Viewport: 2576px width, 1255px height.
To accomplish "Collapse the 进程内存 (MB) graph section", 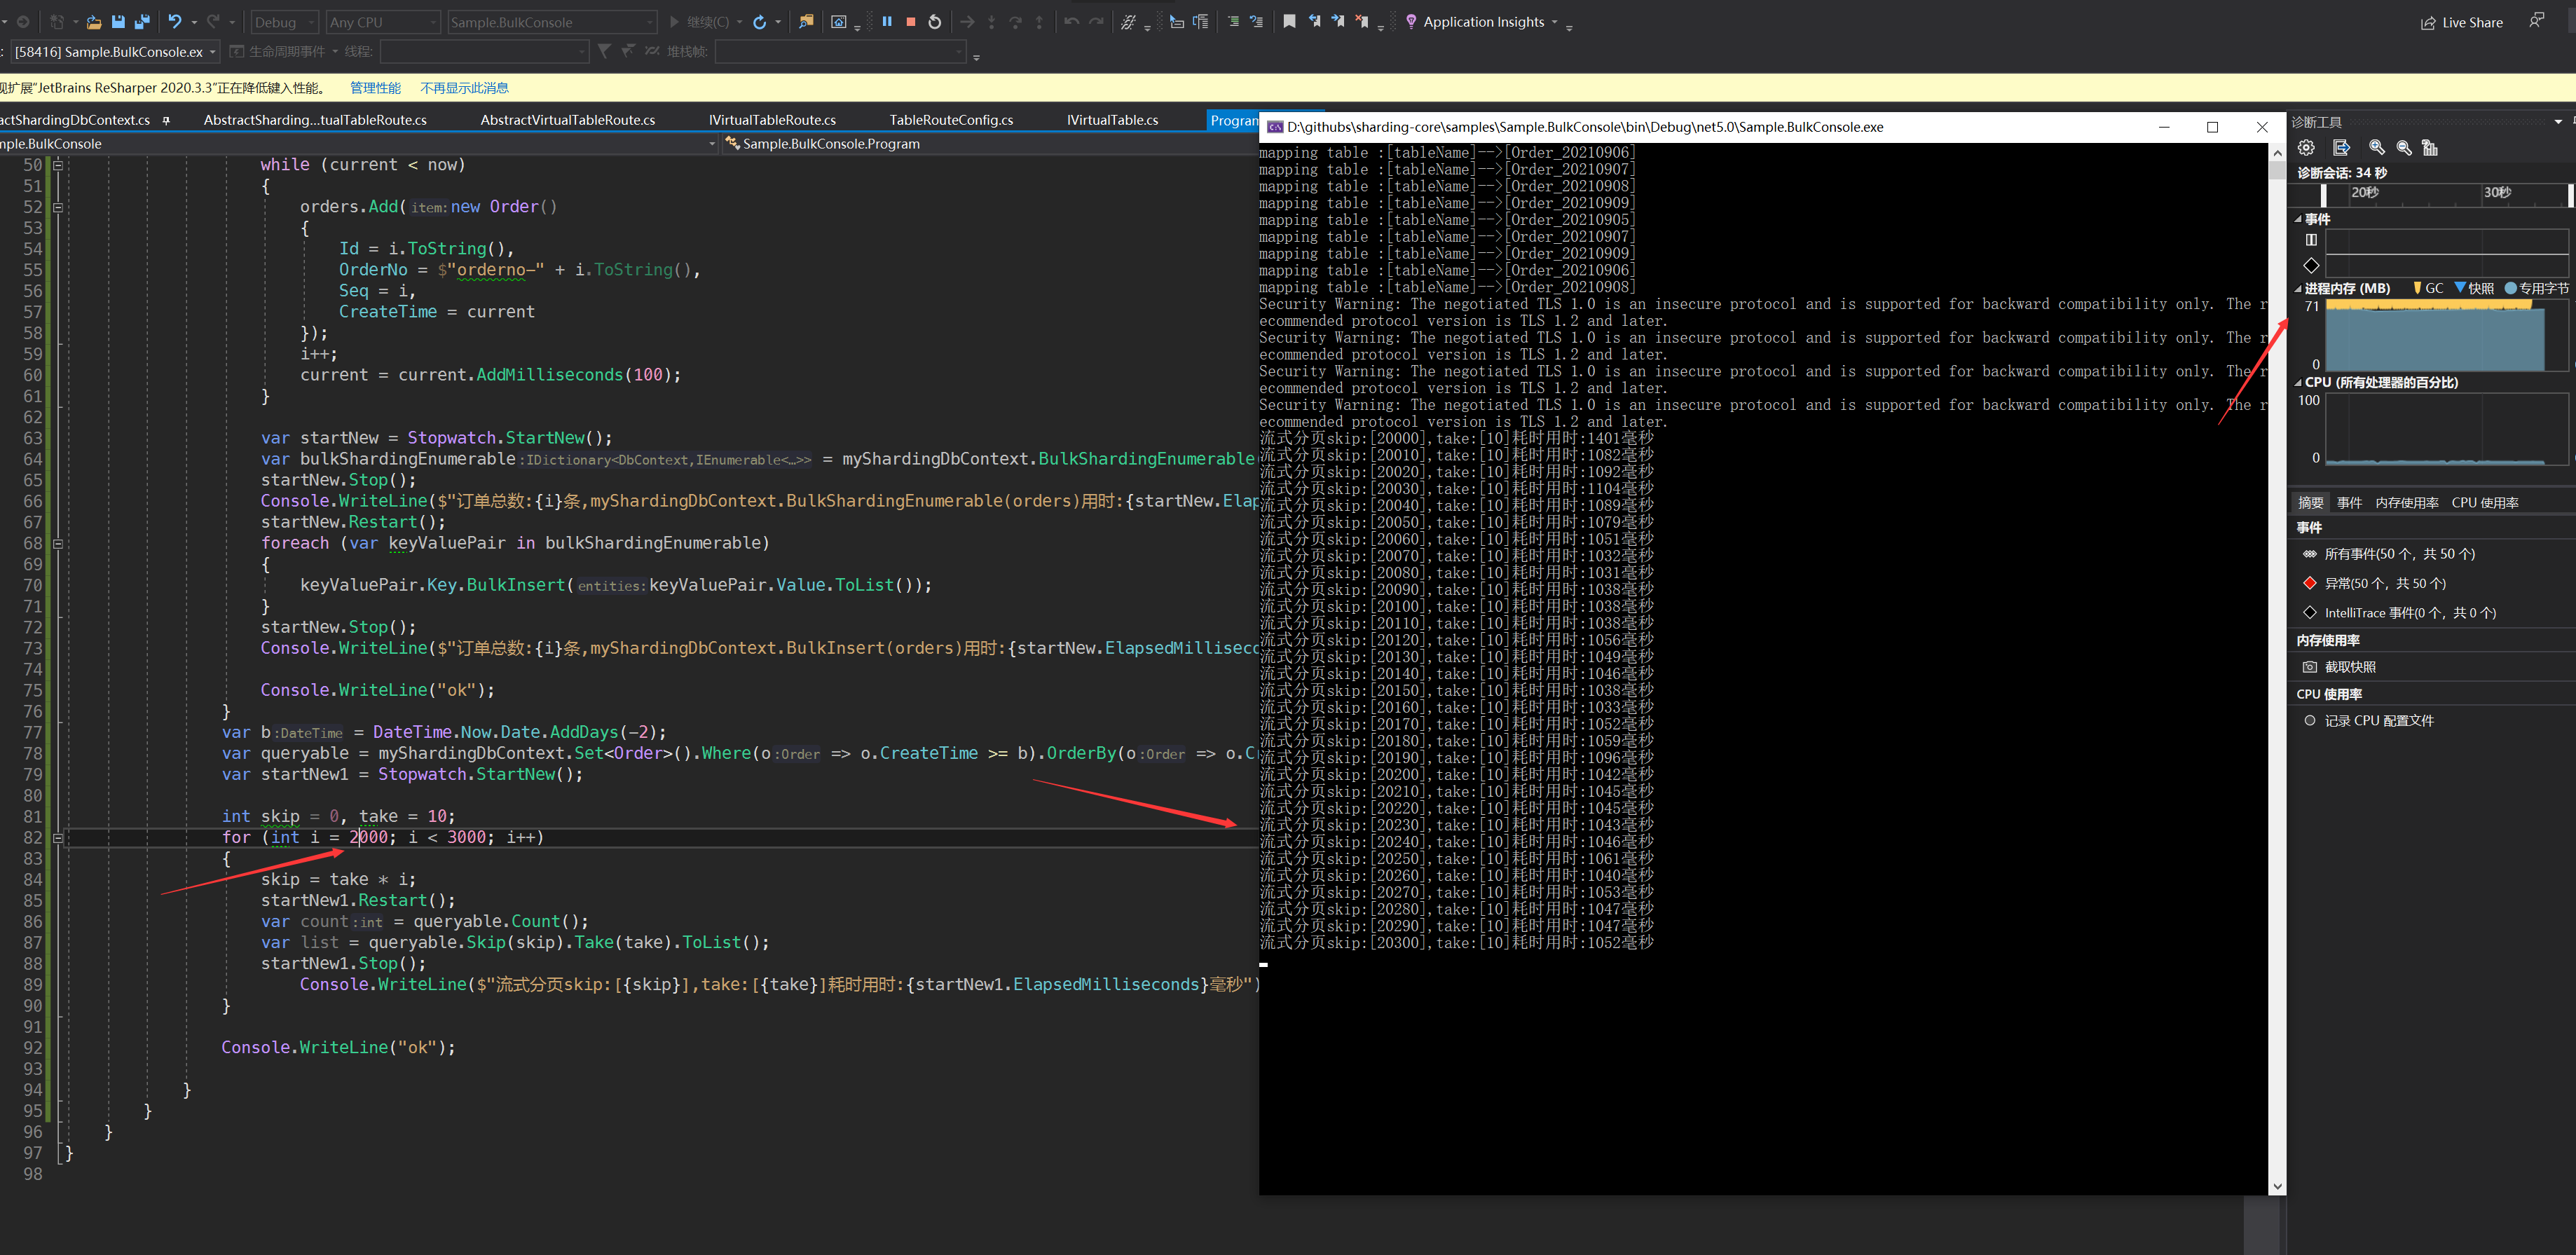I will click(2298, 288).
